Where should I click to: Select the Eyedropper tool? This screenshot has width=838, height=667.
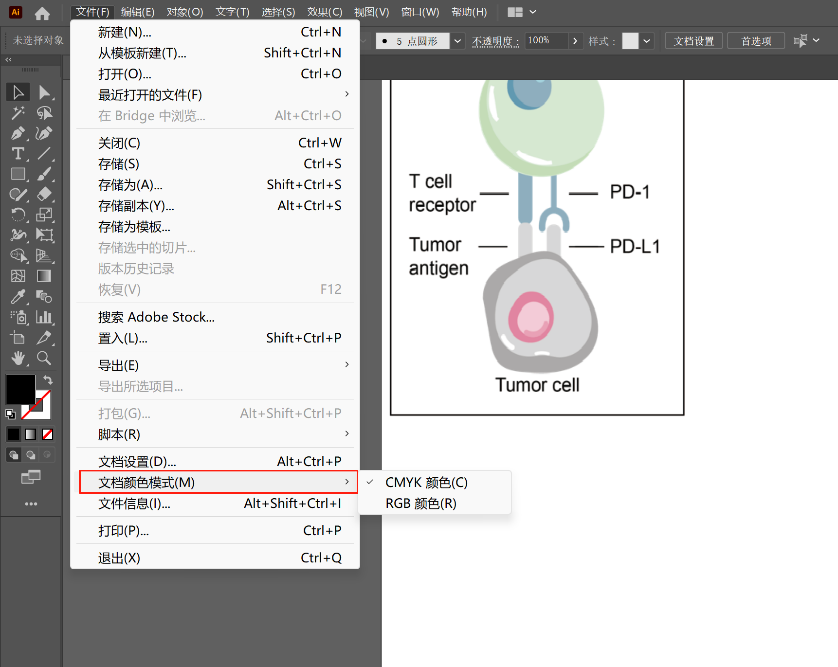18,297
